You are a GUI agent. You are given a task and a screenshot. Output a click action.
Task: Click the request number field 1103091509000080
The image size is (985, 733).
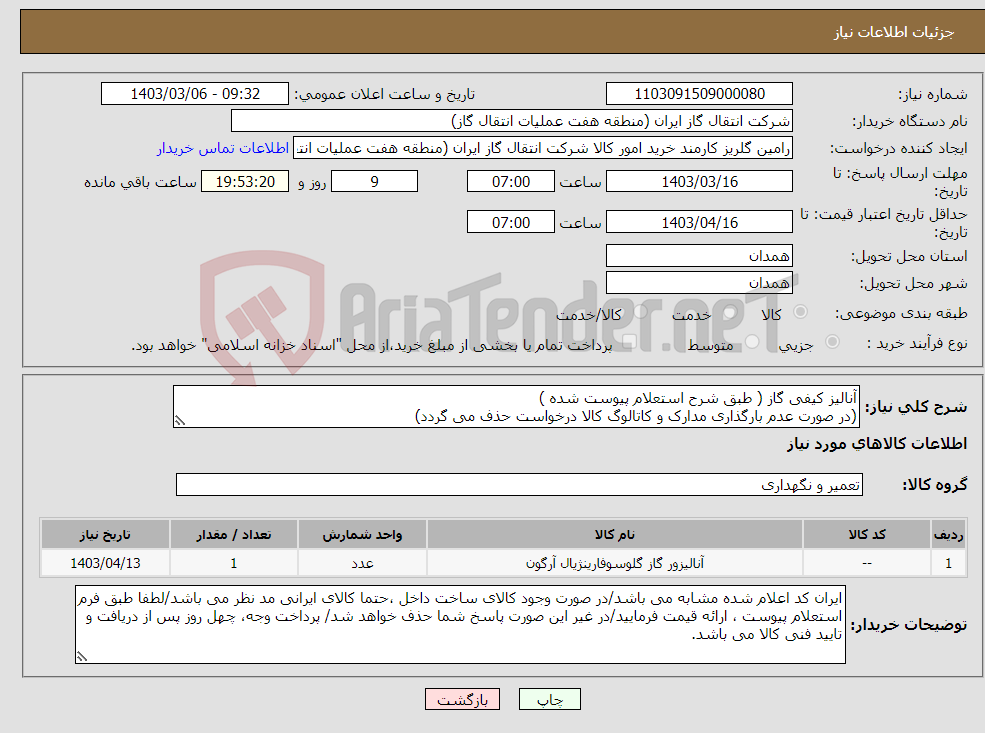(x=699, y=94)
